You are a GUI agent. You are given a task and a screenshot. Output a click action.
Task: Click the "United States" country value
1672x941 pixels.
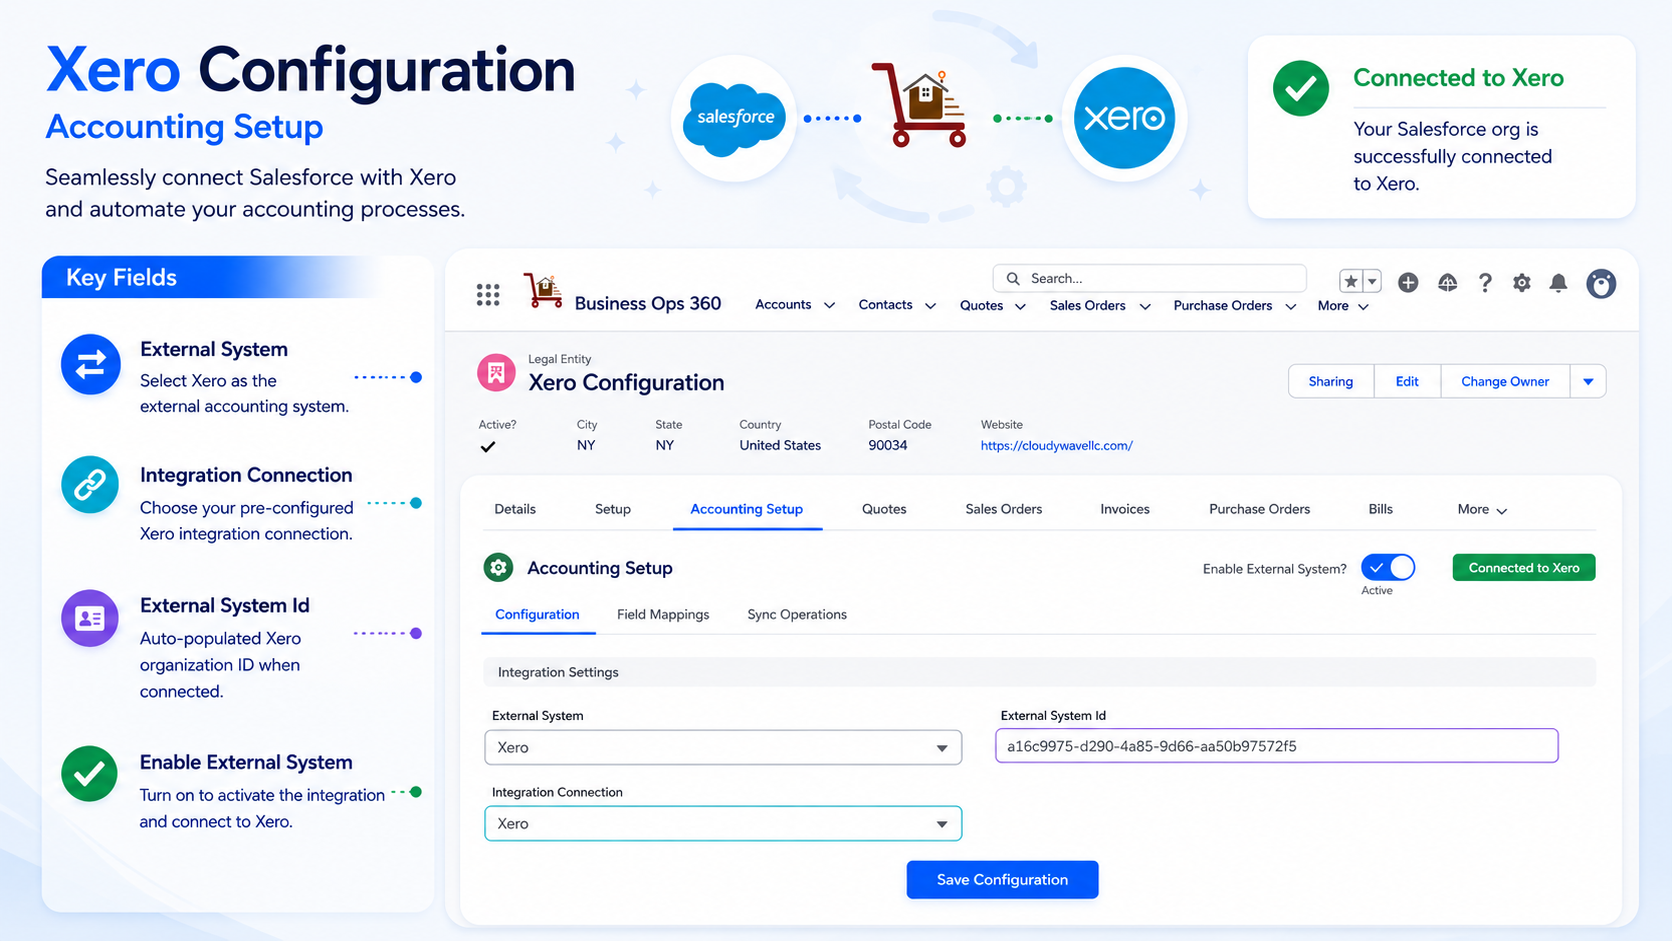pyautogui.click(x=780, y=445)
